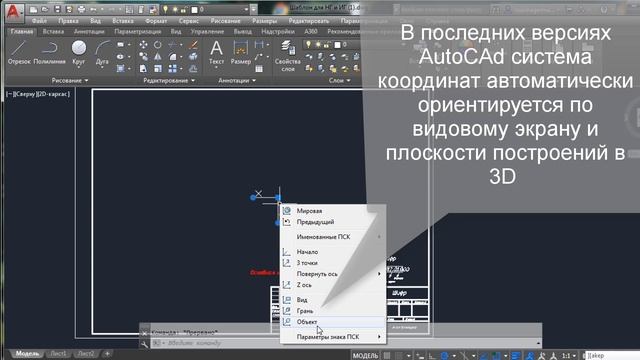Toggle layer lock icon in Слои panel
The height and width of the screenshot is (360, 640).
(x=327, y=44)
